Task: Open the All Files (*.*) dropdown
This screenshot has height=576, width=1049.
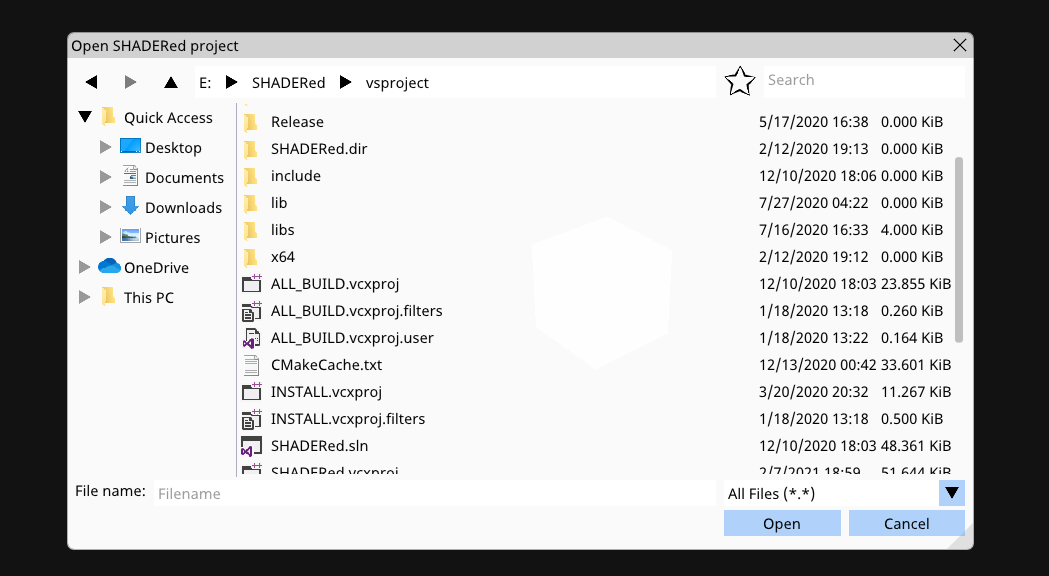Action: click(x=951, y=493)
